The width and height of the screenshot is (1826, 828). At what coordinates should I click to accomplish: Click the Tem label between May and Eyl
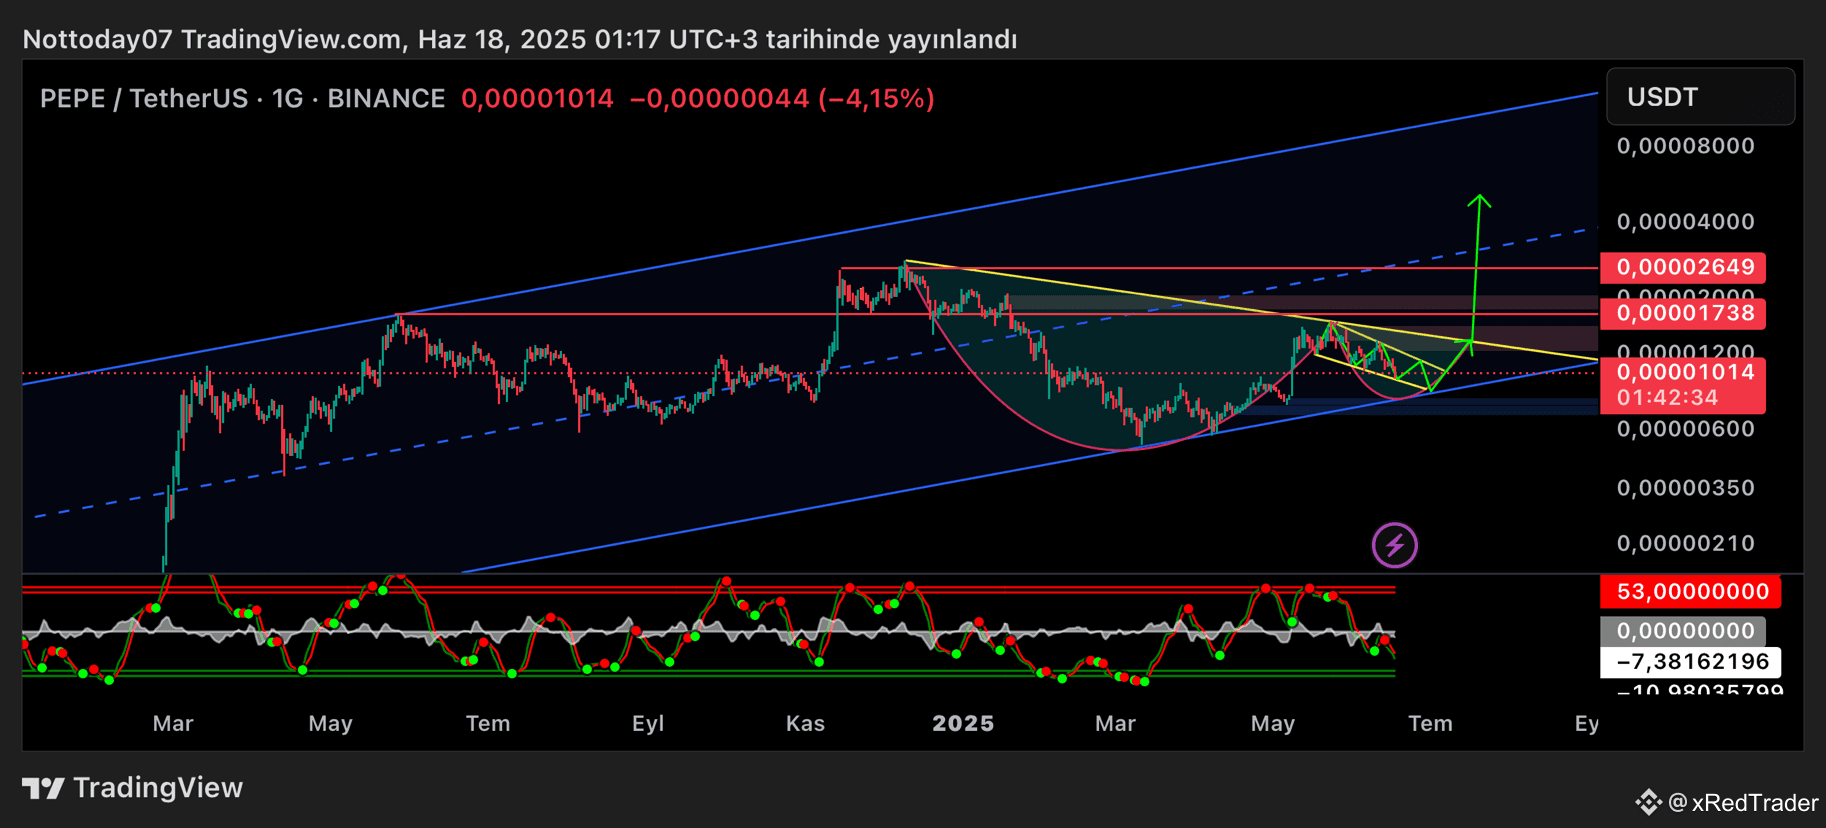pyautogui.click(x=488, y=723)
